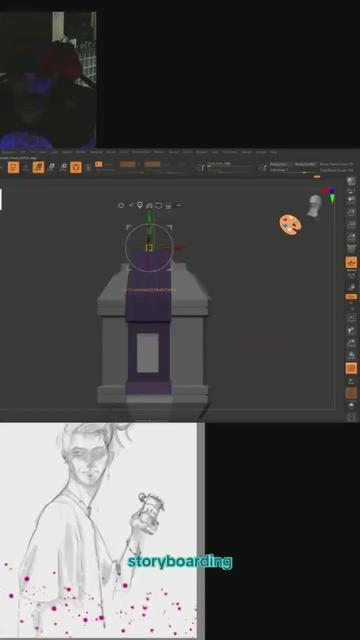The height and width of the screenshot is (640, 360).
Task: Click the yellow center square of the gizmo
Action: (x=149, y=247)
